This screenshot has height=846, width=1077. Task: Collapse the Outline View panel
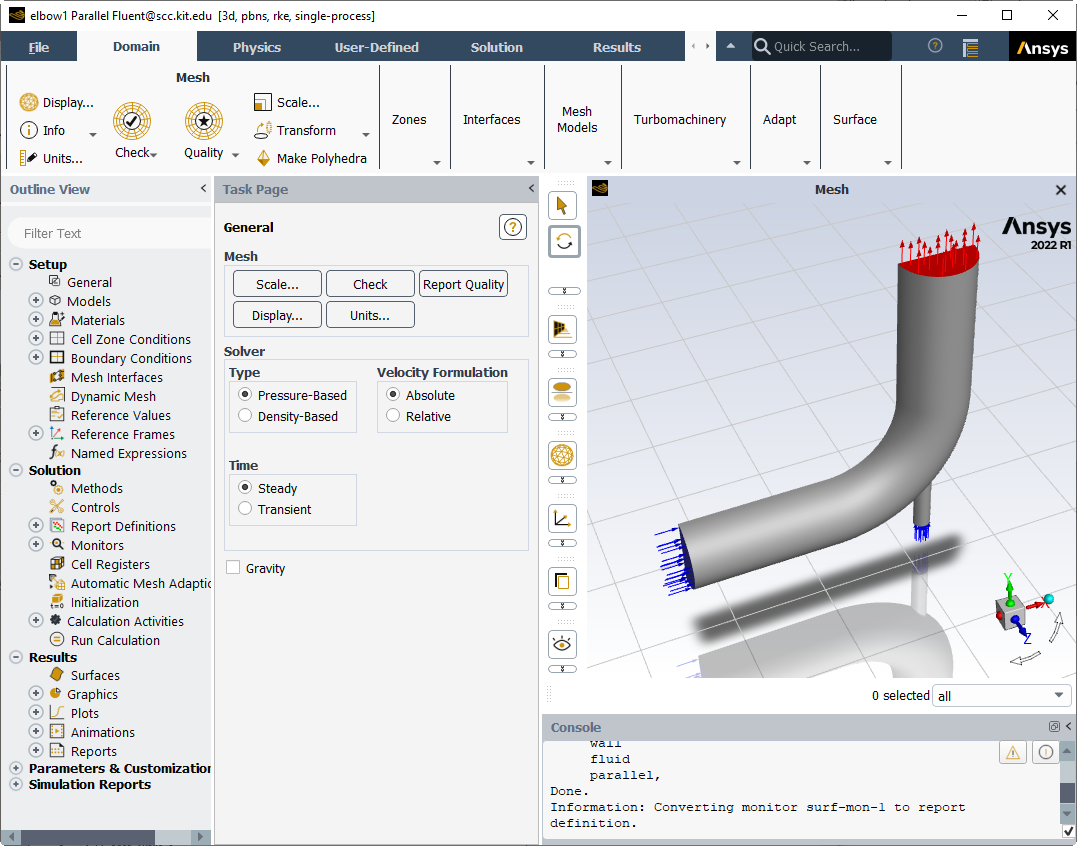pyautogui.click(x=203, y=188)
